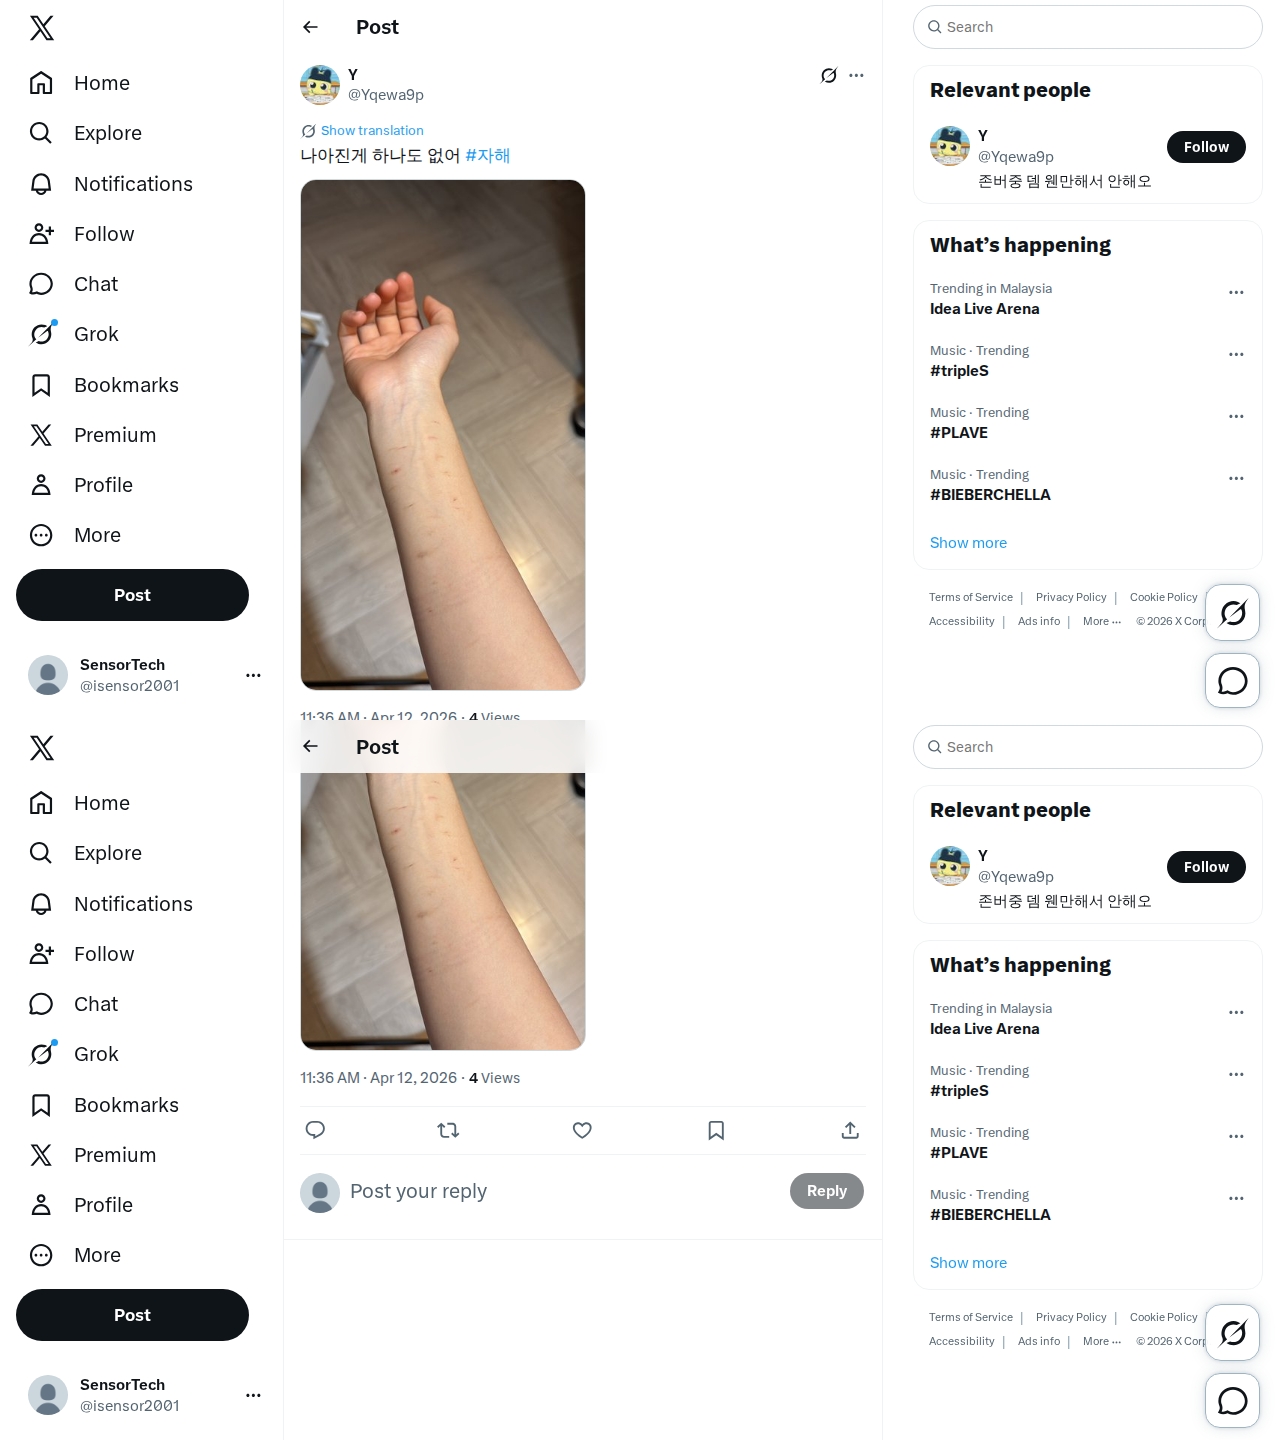Click the author's avatar in the post header

coord(320,85)
